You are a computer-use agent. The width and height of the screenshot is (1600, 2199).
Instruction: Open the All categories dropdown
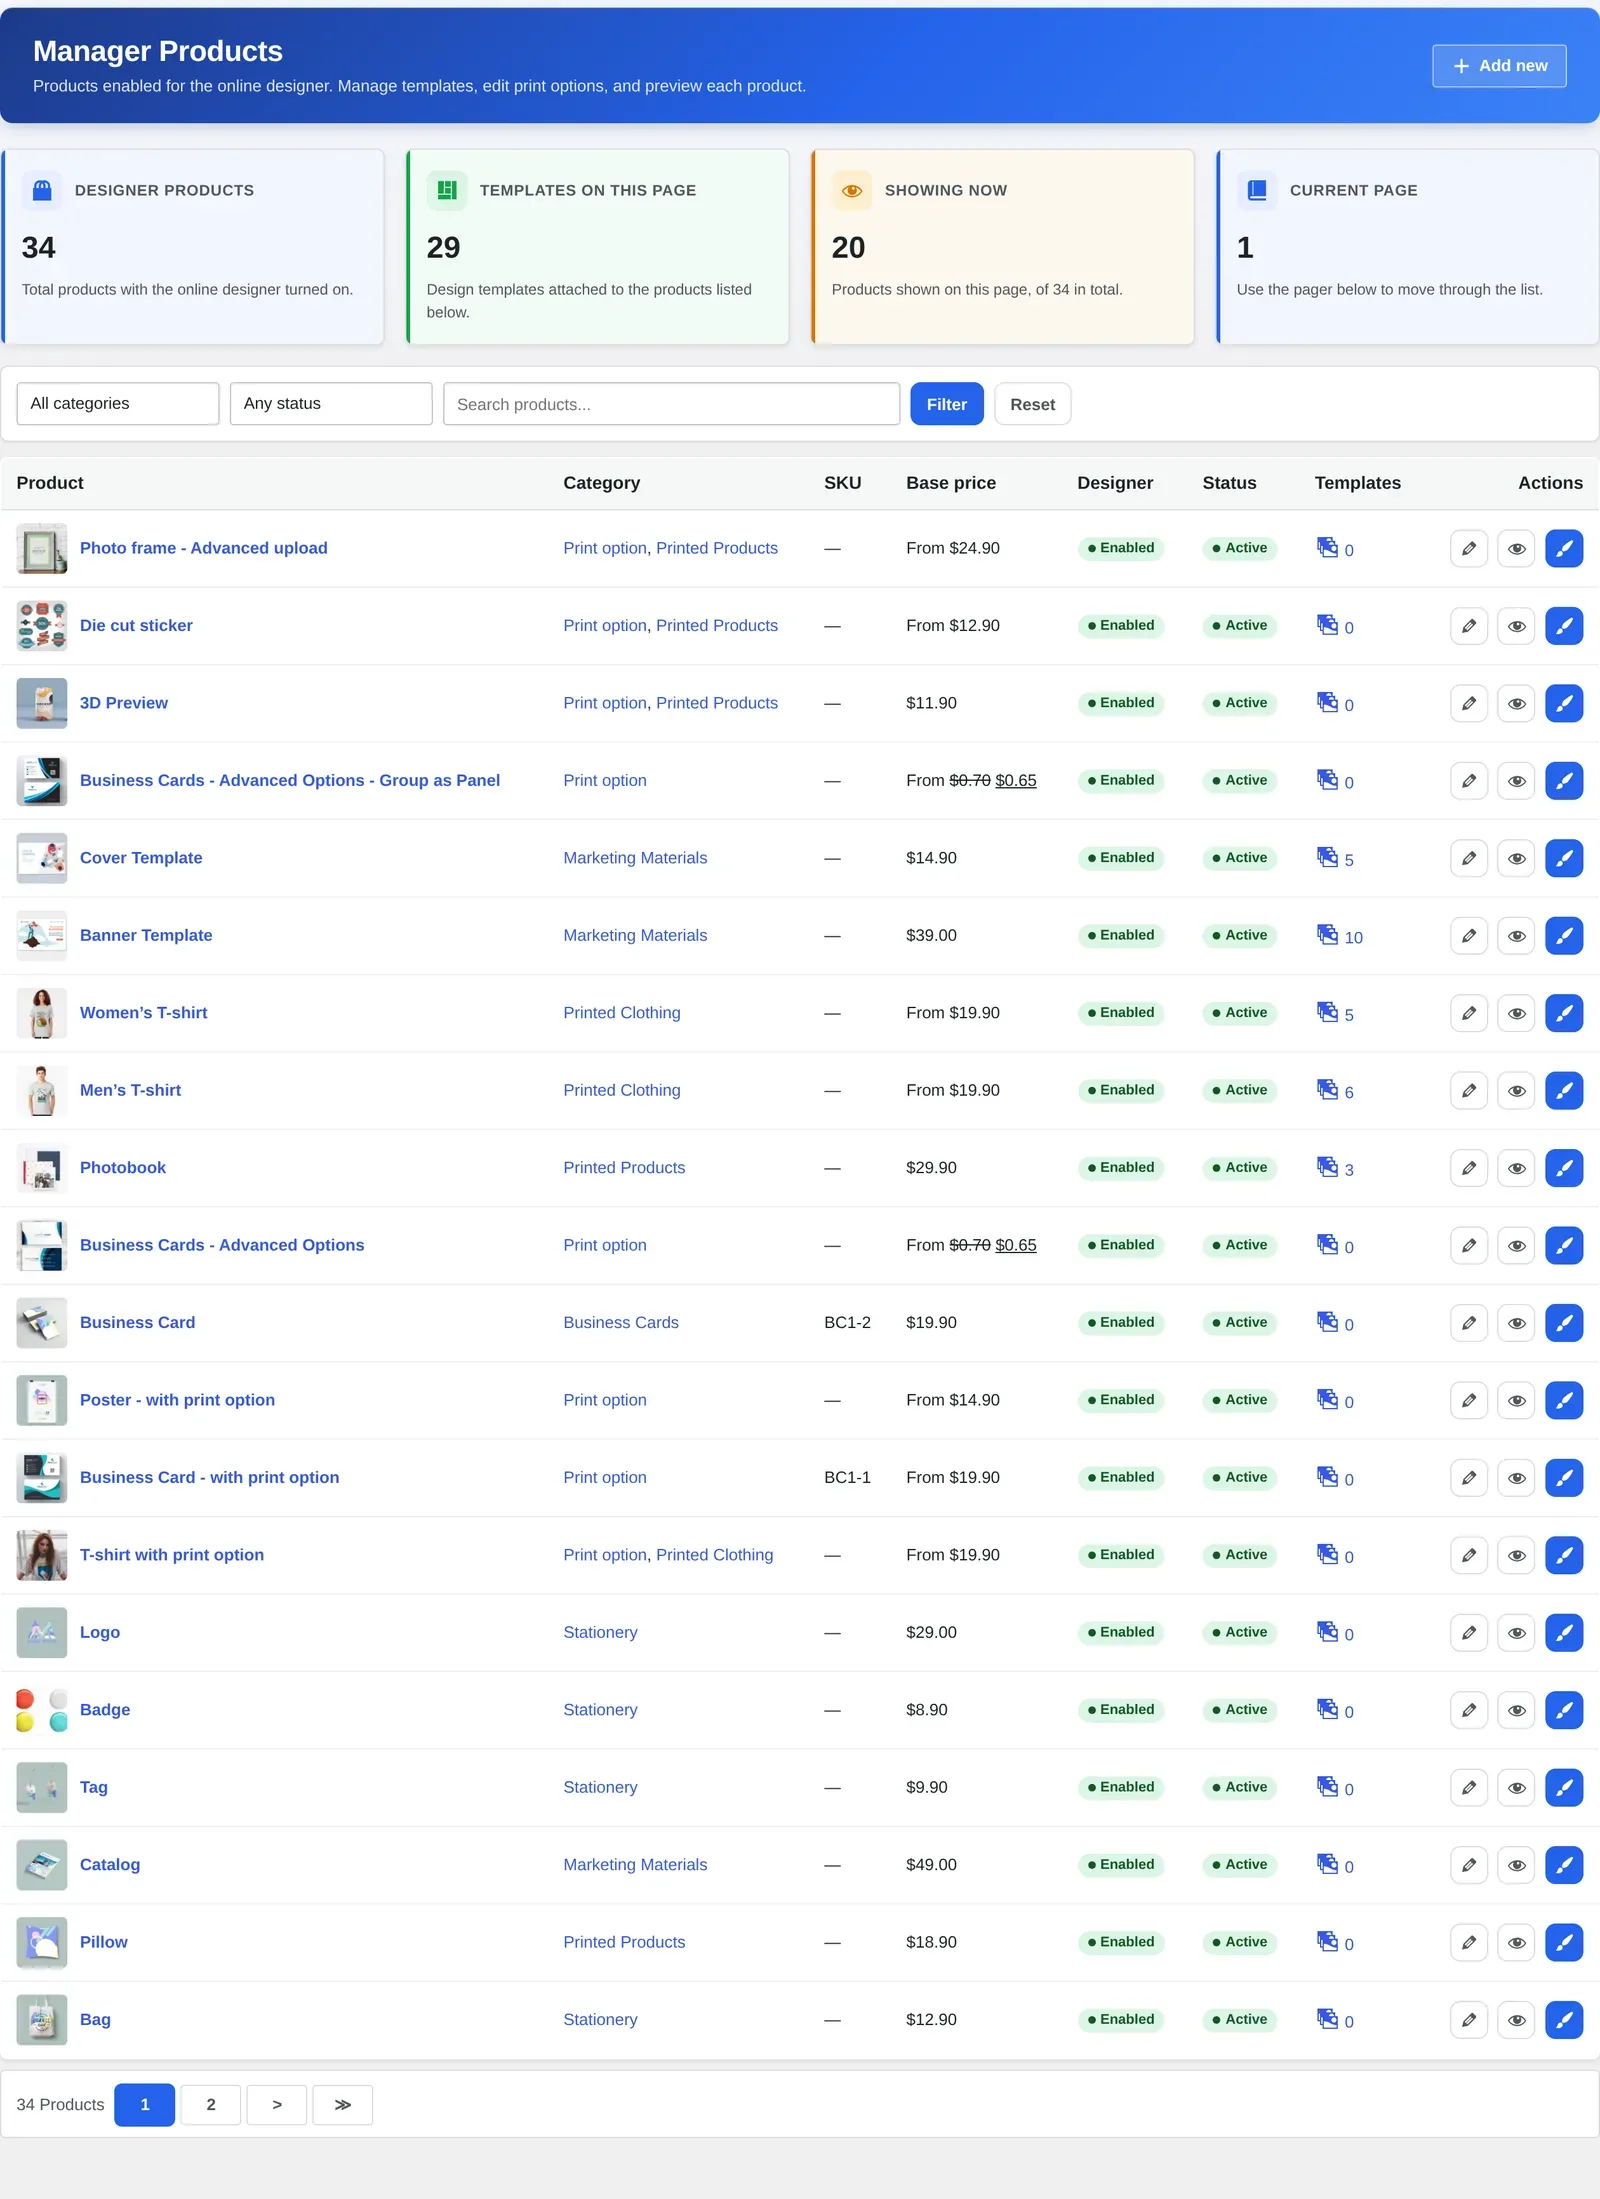coord(118,404)
